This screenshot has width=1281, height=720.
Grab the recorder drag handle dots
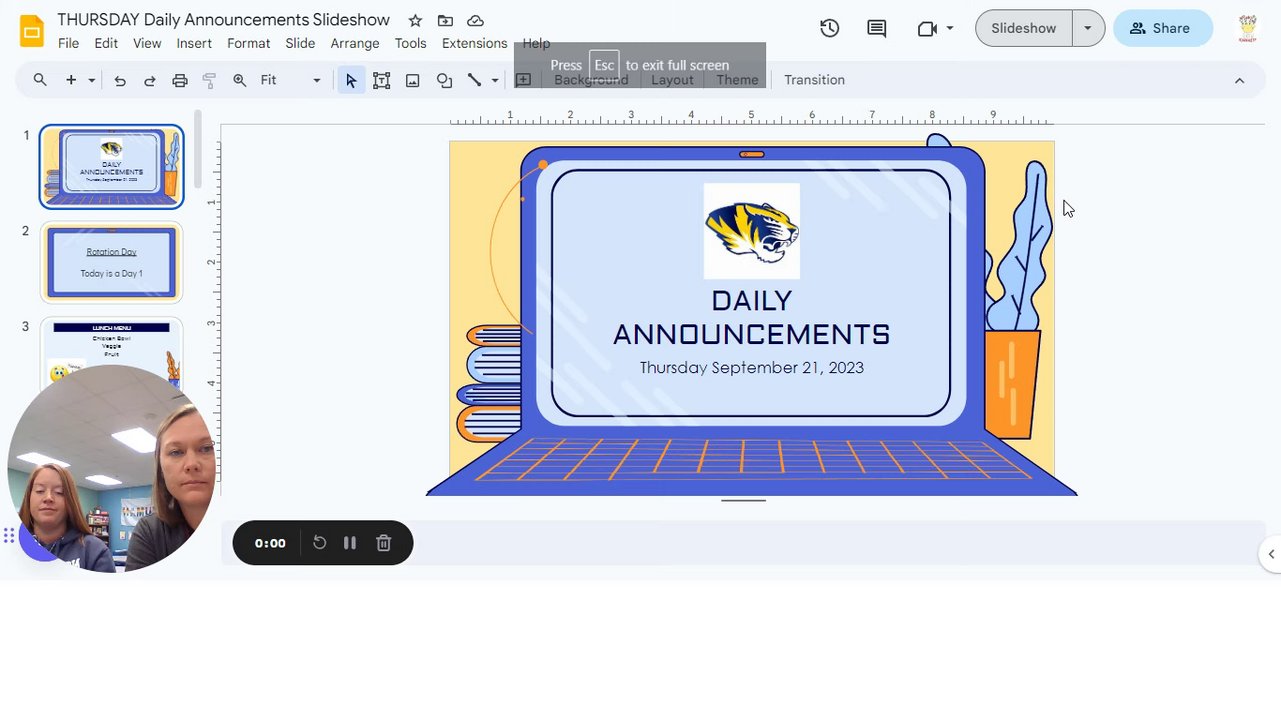pyautogui.click(x=9, y=536)
